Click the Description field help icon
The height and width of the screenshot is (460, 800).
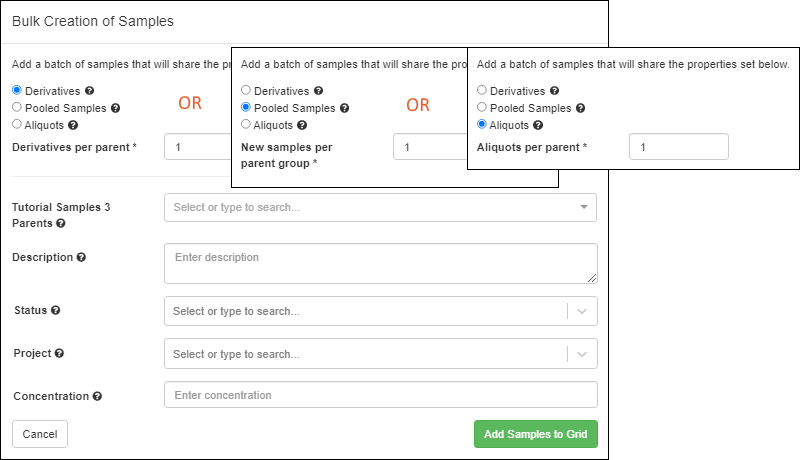[81, 257]
